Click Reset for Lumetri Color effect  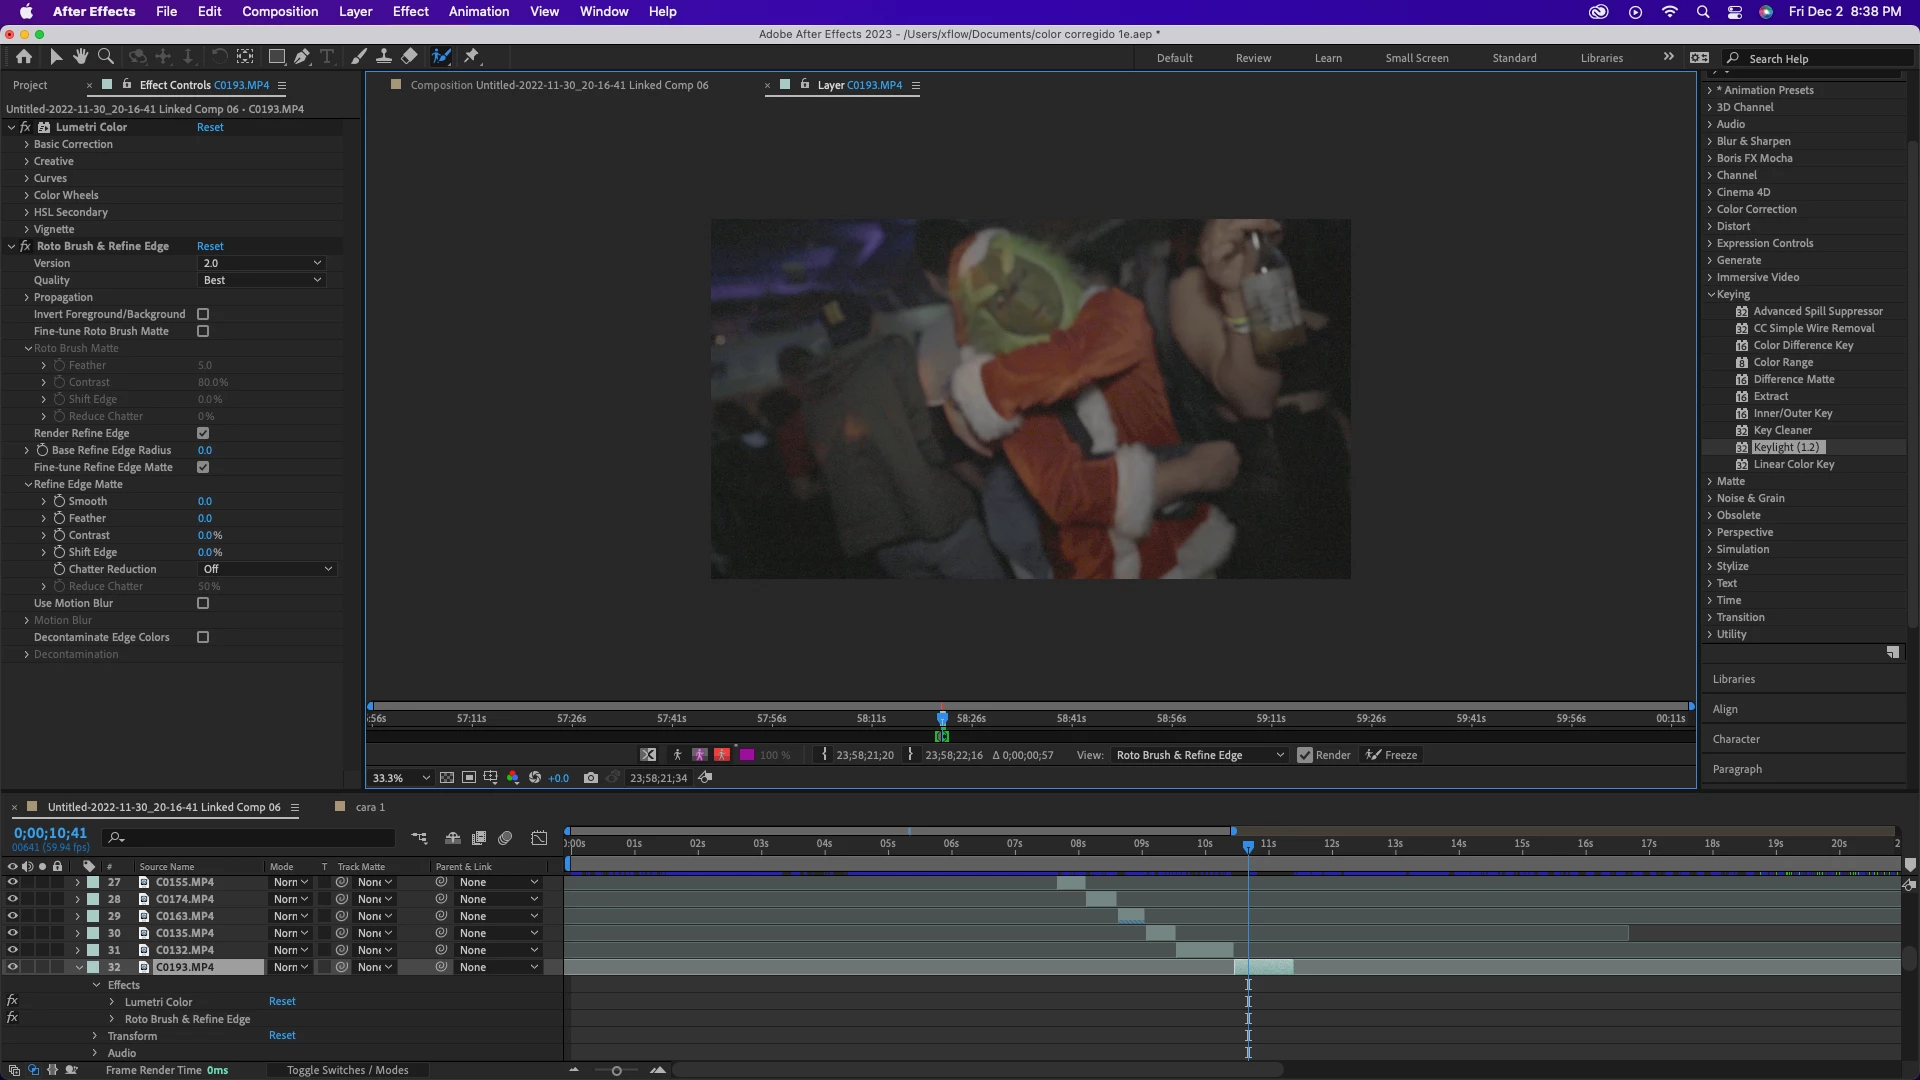tap(210, 127)
